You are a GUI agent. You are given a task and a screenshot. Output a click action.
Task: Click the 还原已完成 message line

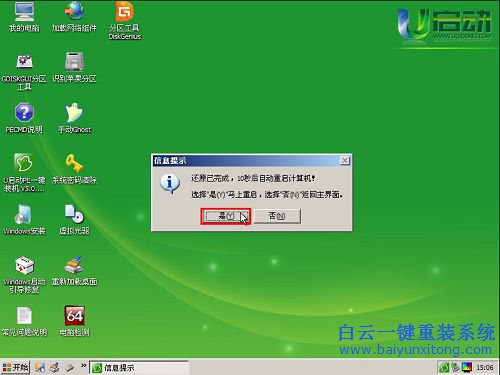tap(253, 178)
